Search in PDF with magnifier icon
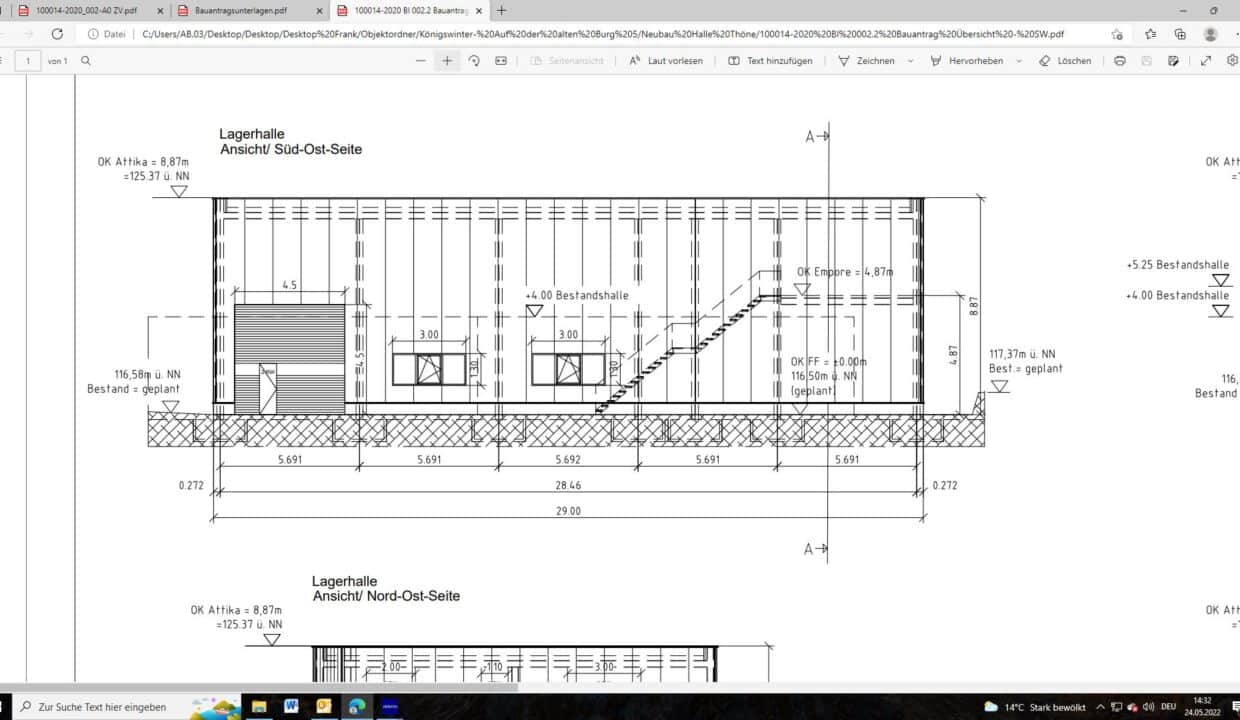1240x720 pixels. tap(86, 61)
